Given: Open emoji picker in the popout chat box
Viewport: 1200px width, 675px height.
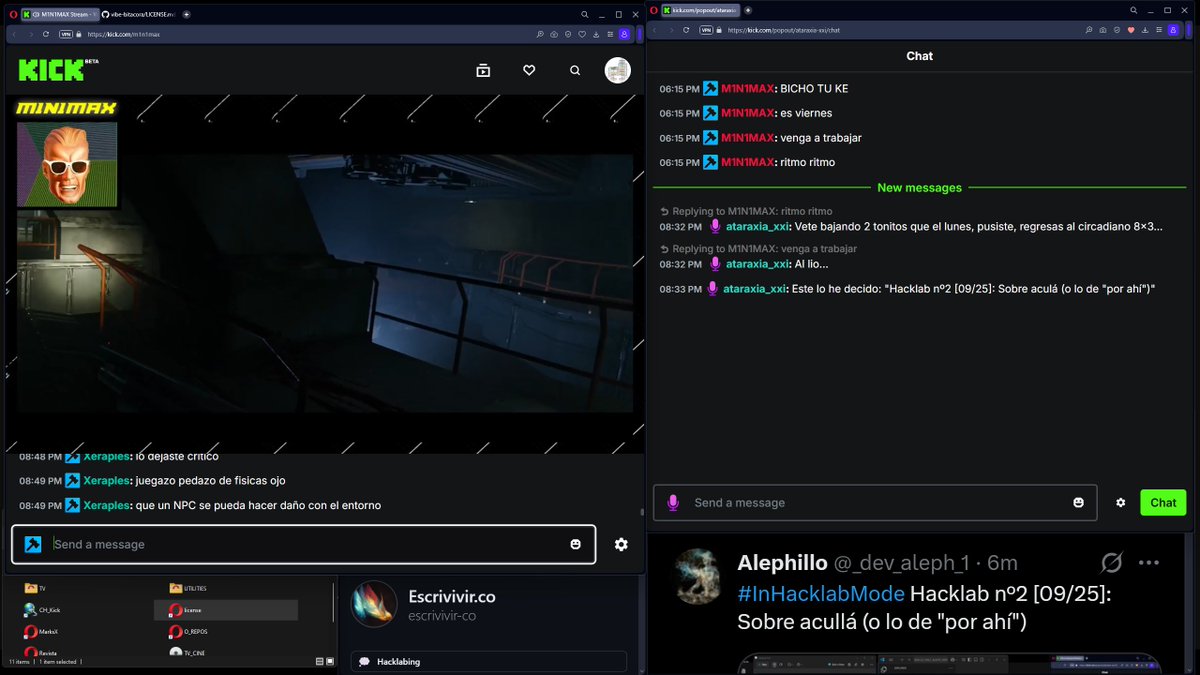Looking at the screenshot, I should pyautogui.click(x=1078, y=502).
